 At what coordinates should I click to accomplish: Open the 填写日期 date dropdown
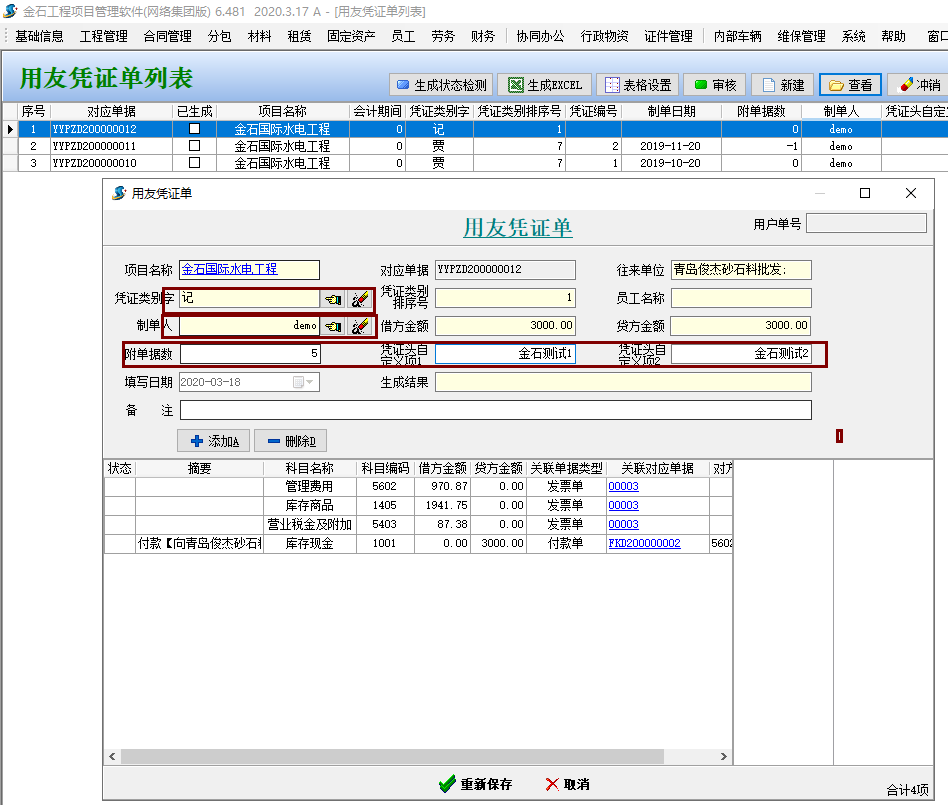point(304,382)
